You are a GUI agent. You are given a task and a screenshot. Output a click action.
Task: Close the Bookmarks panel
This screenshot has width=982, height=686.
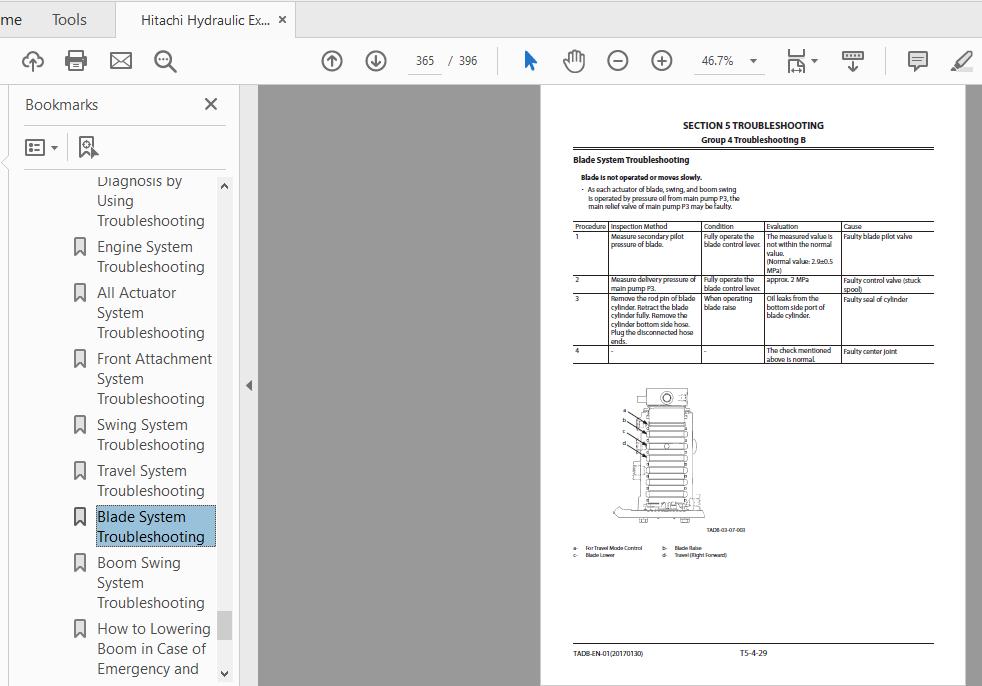pyautogui.click(x=211, y=104)
